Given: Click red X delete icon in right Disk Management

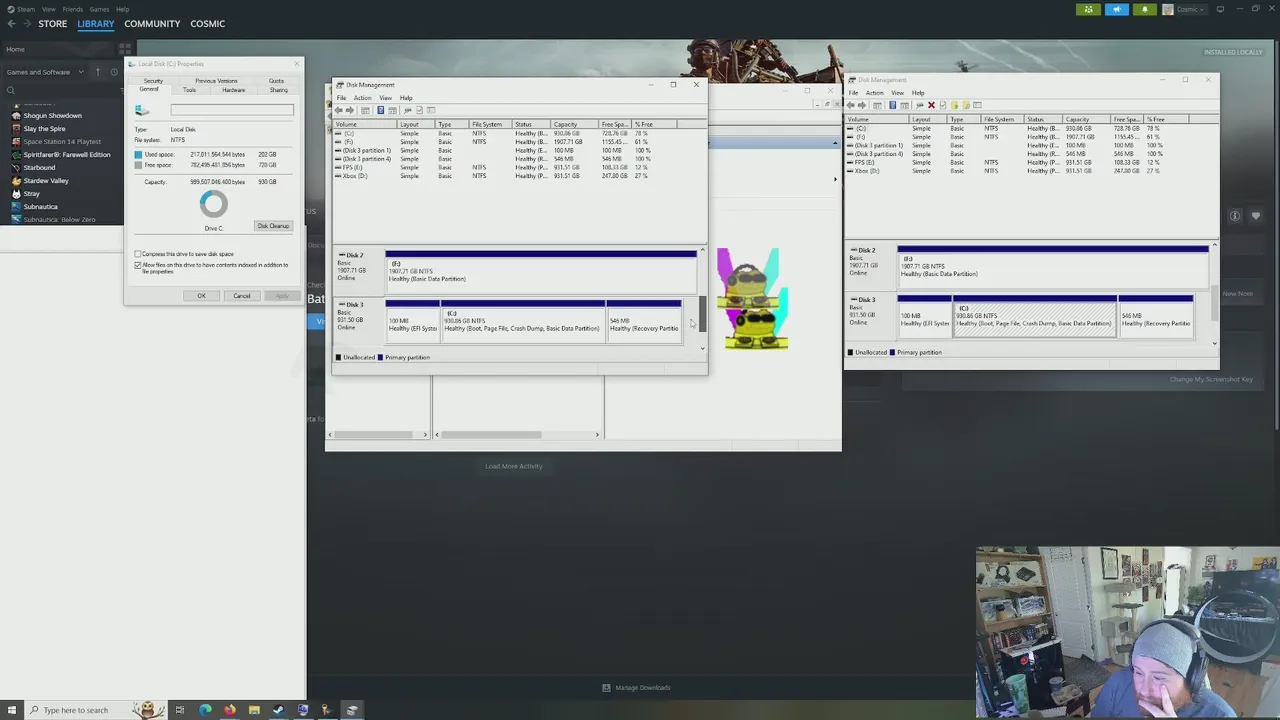Looking at the screenshot, I should 931,105.
